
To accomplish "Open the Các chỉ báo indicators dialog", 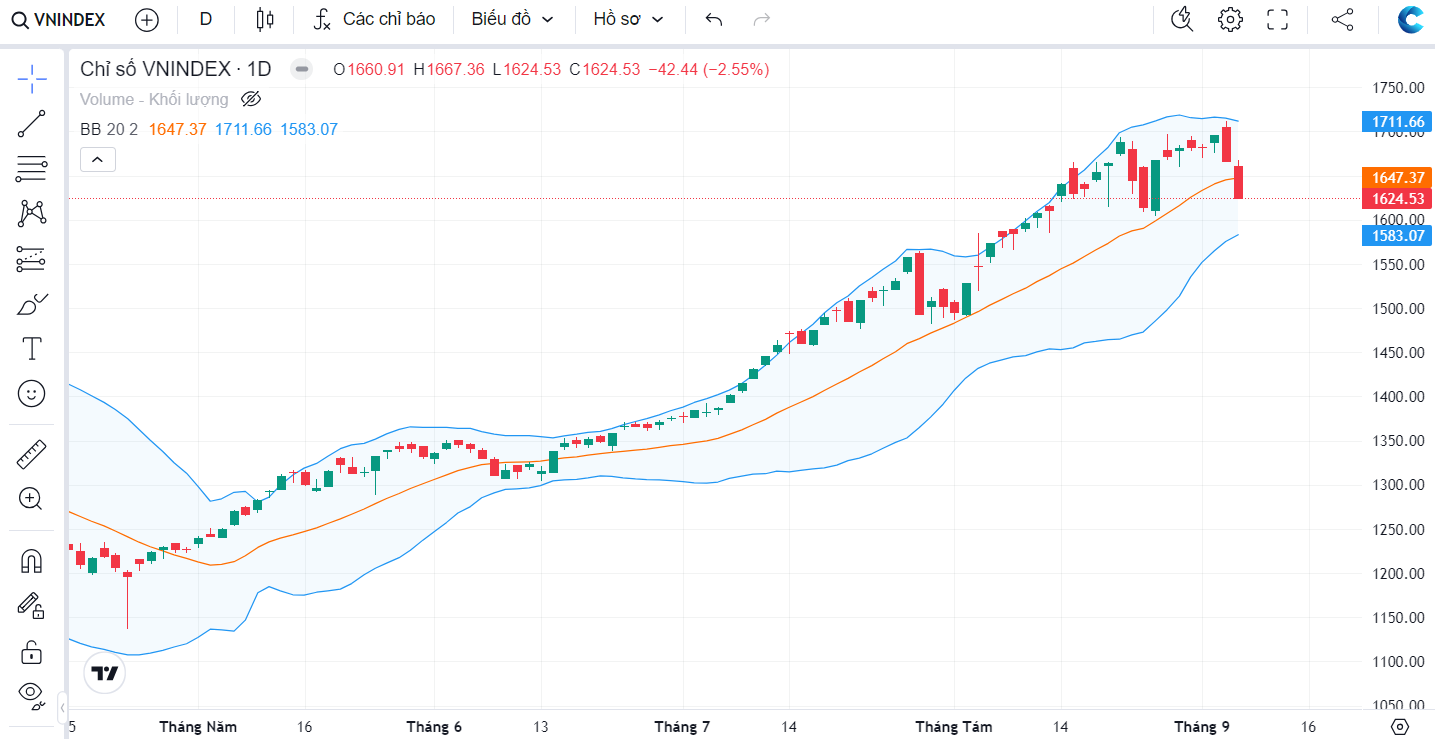I will coord(373,19).
